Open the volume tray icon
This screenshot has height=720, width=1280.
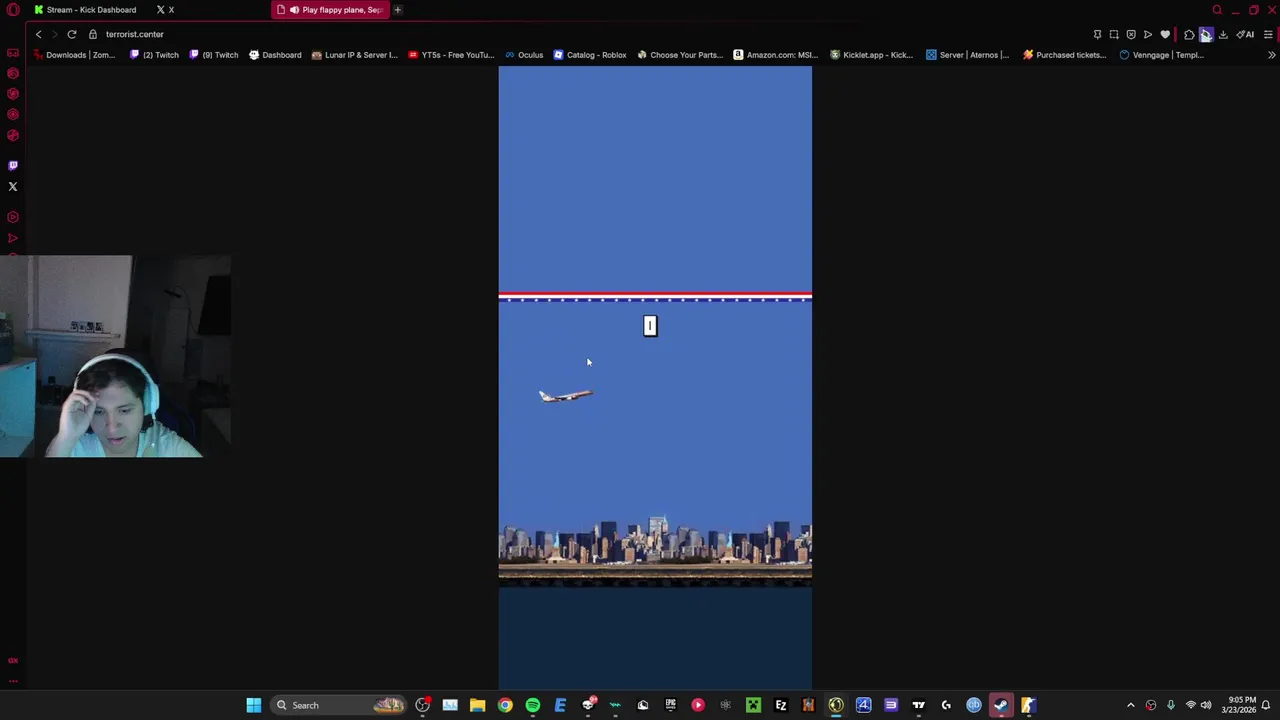[x=1206, y=705]
